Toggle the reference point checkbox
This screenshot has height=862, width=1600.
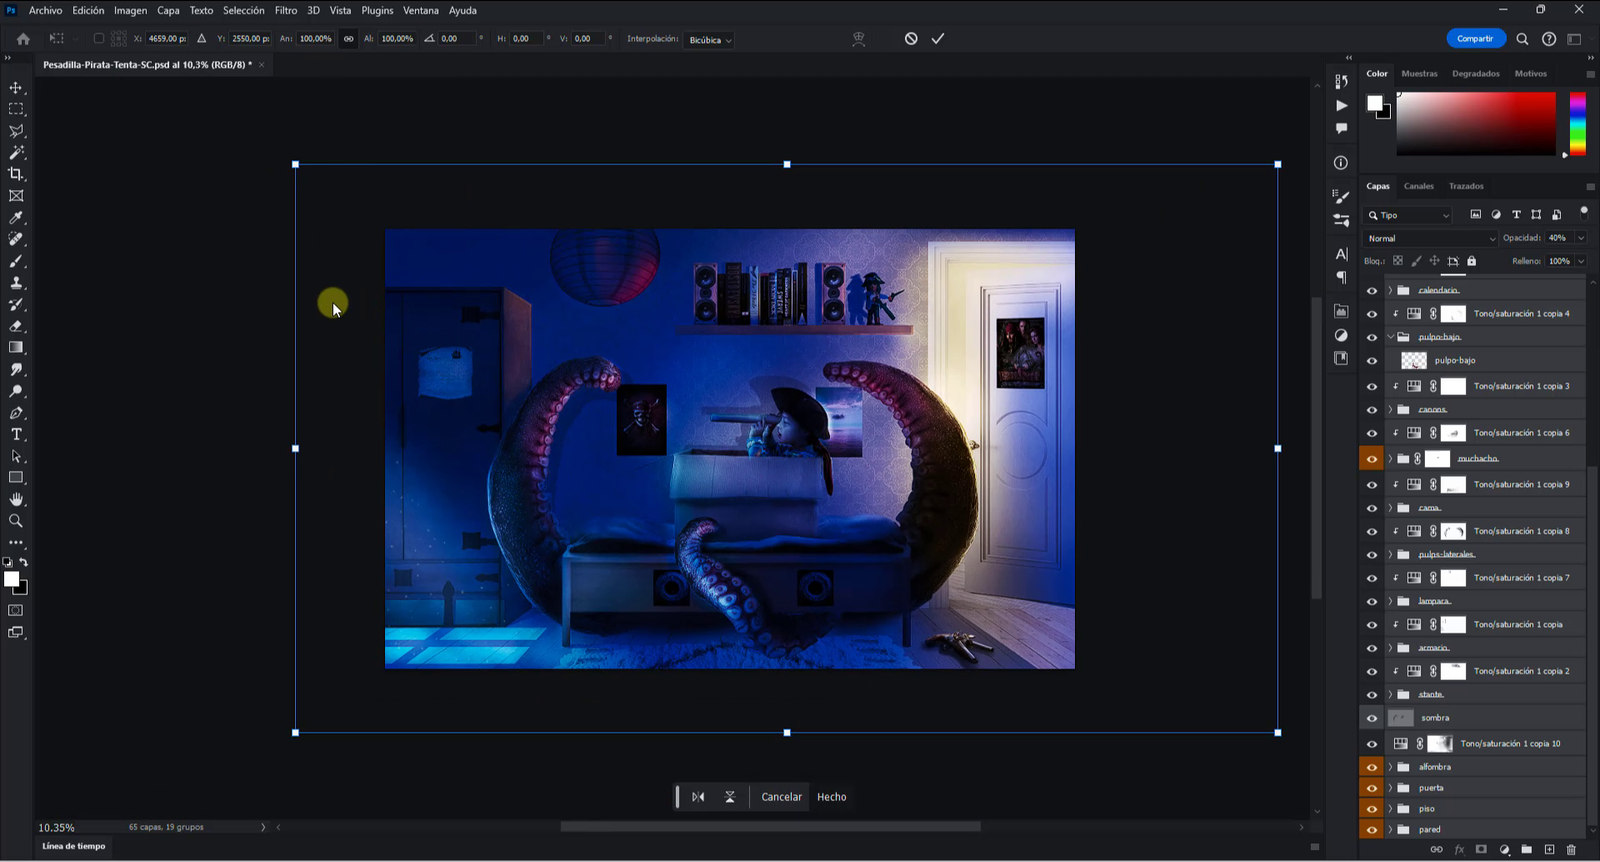click(x=98, y=39)
